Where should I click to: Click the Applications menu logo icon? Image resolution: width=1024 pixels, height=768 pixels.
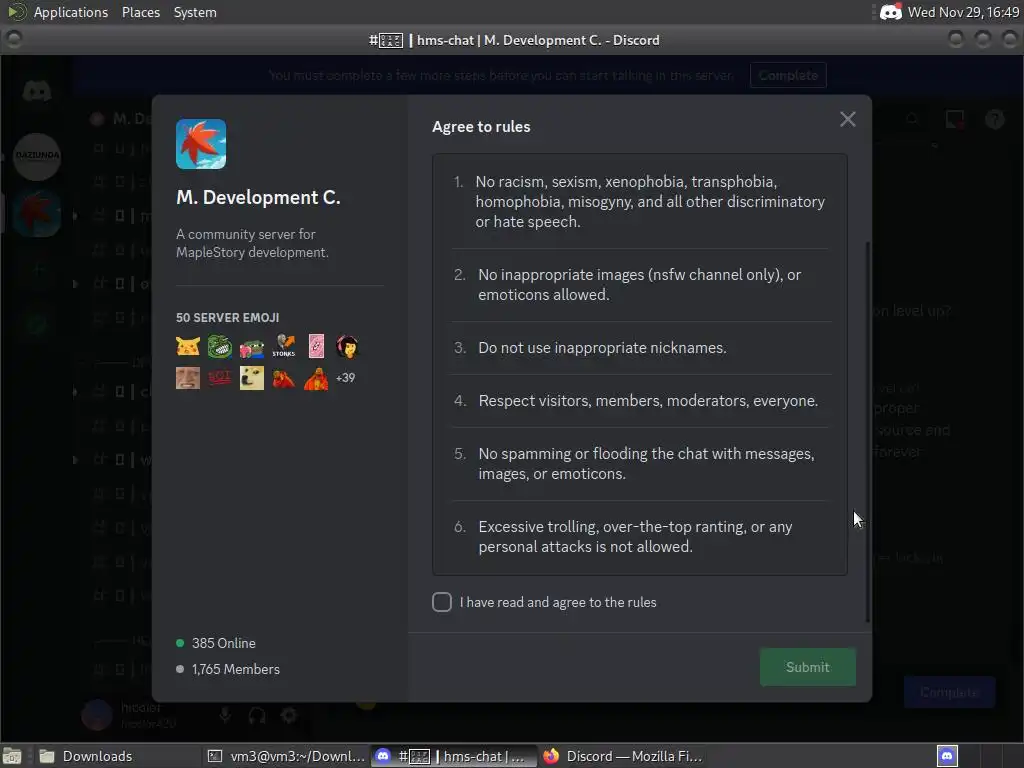pyautogui.click(x=16, y=12)
